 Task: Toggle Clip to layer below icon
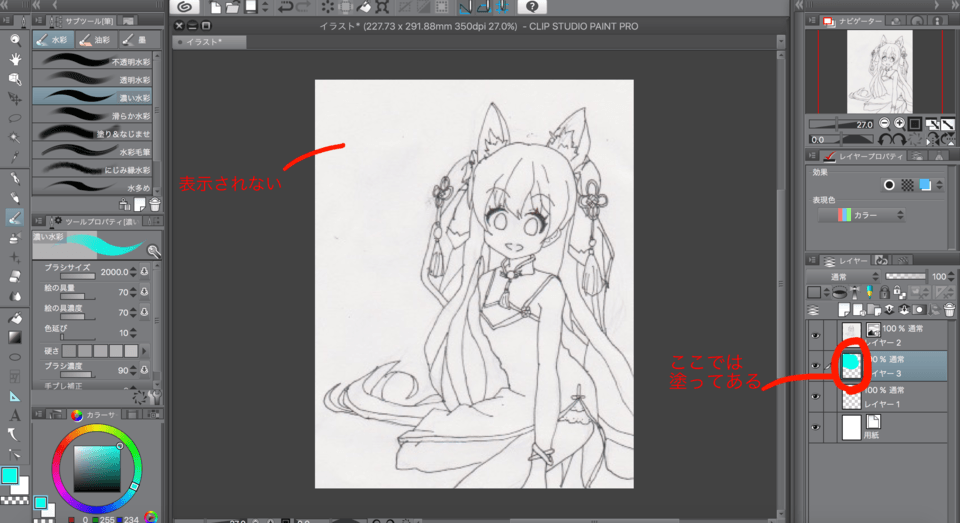[x=840, y=293]
